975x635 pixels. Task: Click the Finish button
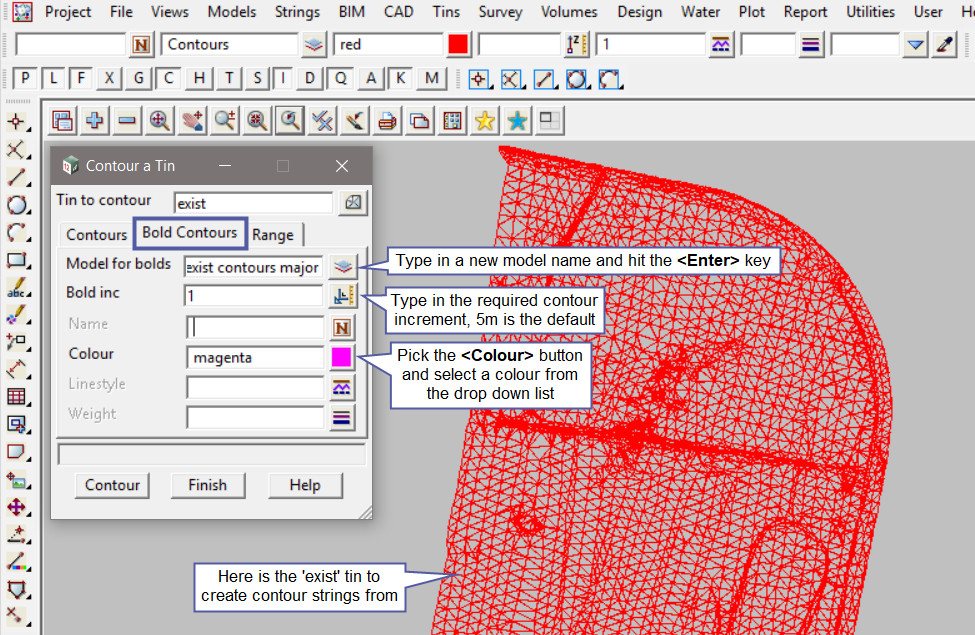click(x=207, y=485)
